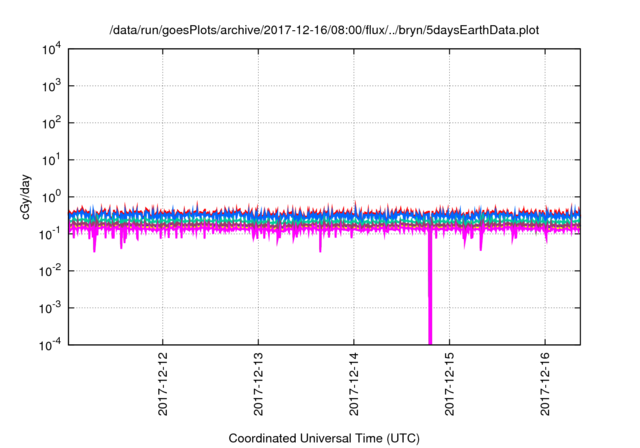The height and width of the screenshot is (448, 640).
Task: Click the '2017-12-12' date tick label
Action: click(x=162, y=384)
